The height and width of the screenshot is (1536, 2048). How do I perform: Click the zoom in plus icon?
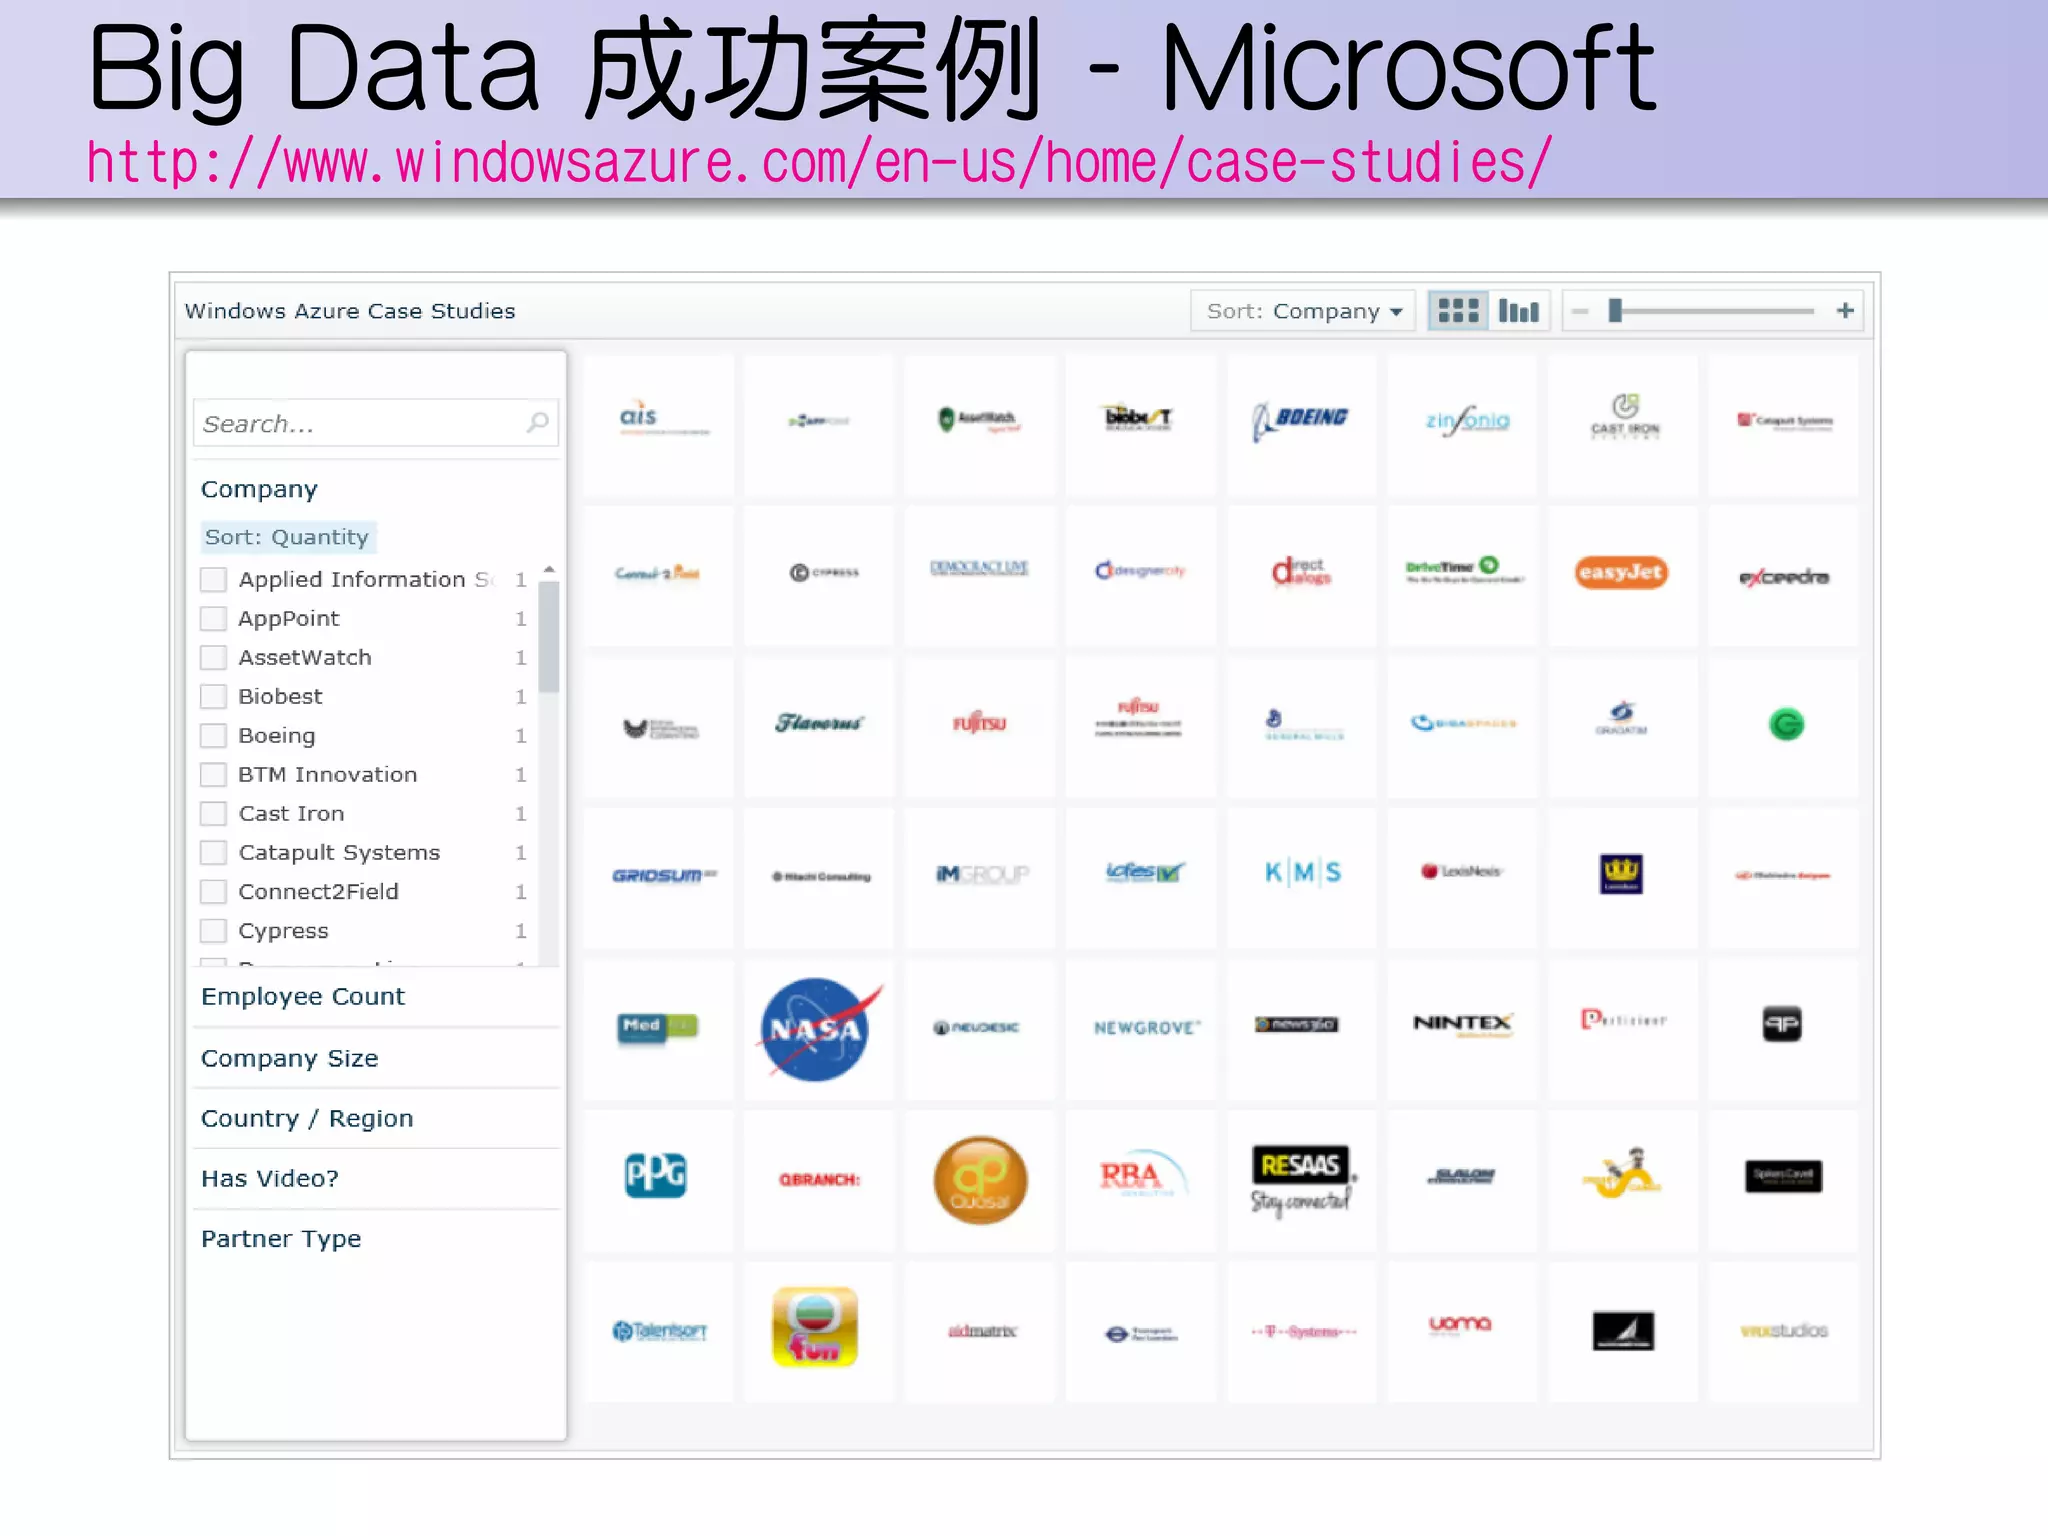pos(1845,311)
